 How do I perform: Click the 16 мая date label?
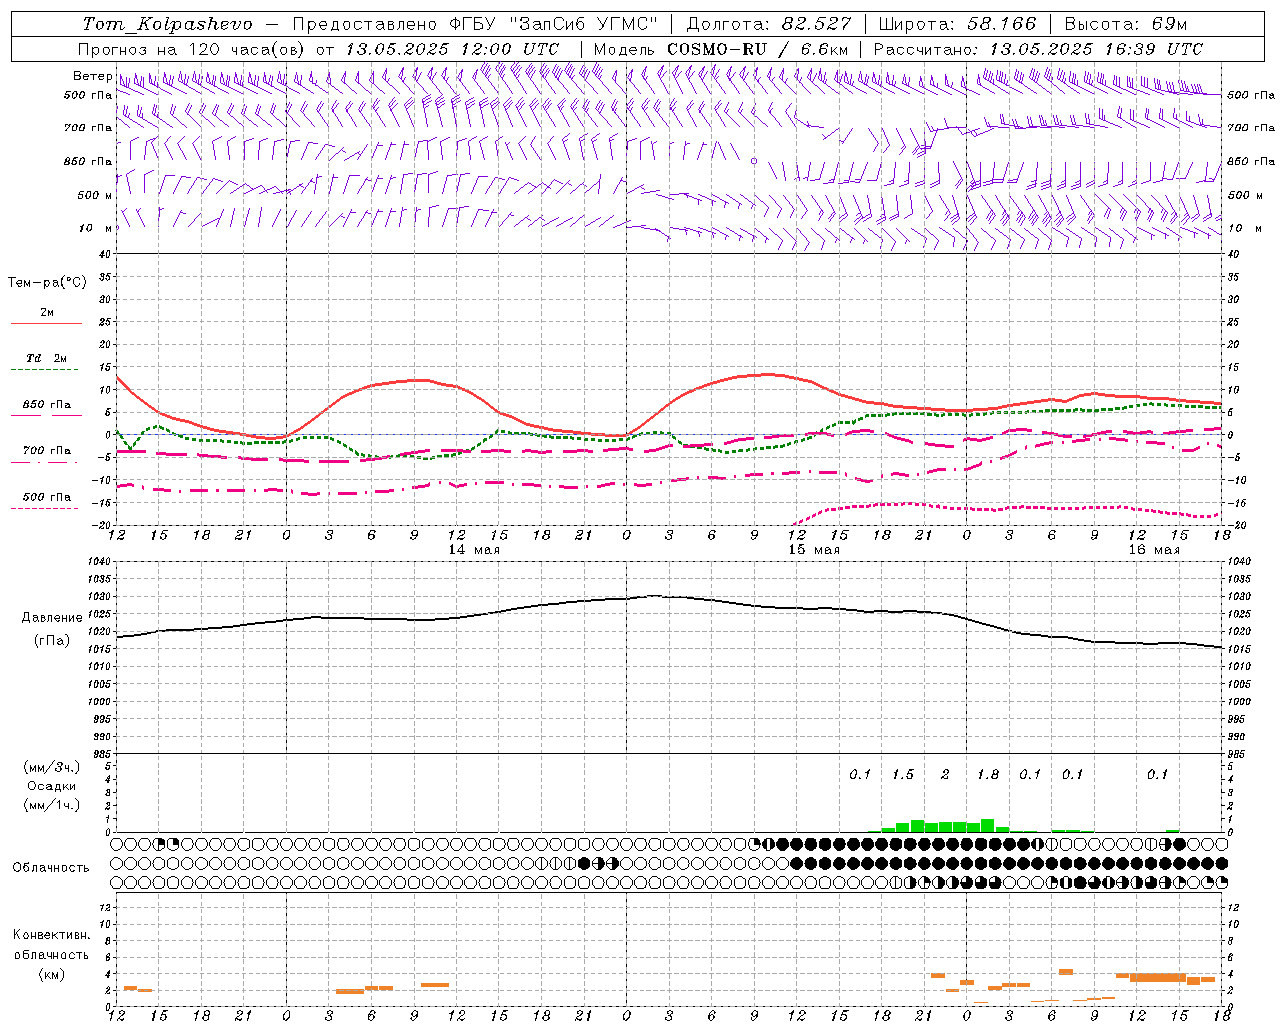[1154, 550]
